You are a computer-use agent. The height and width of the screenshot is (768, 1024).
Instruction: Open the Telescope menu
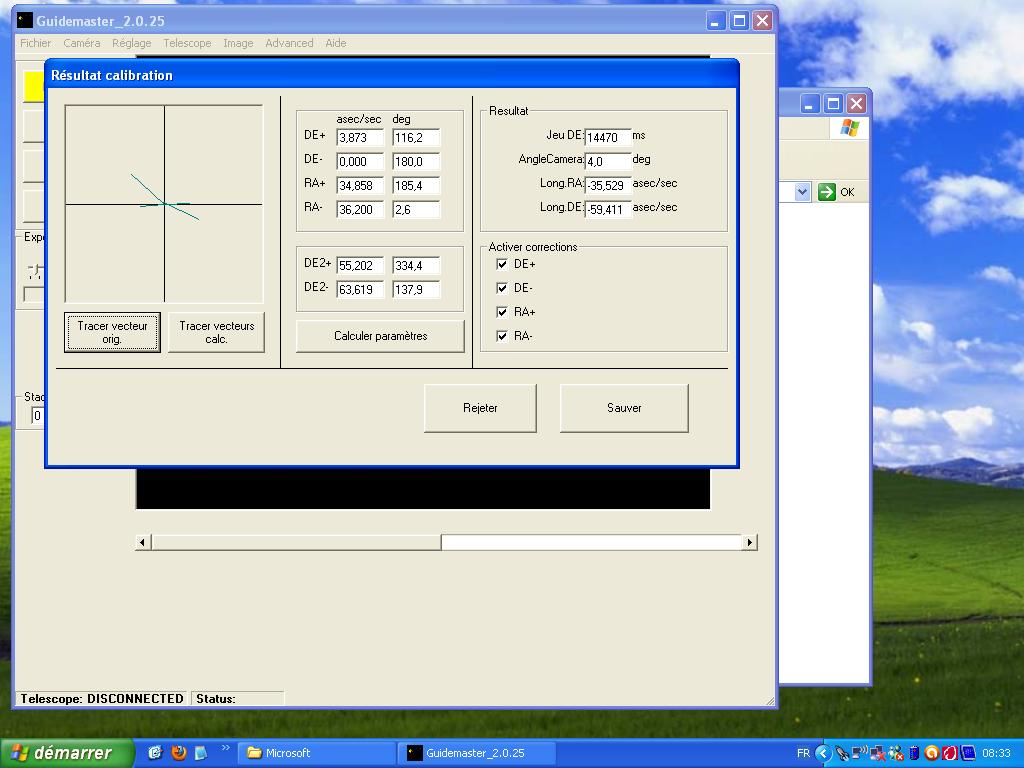point(187,43)
